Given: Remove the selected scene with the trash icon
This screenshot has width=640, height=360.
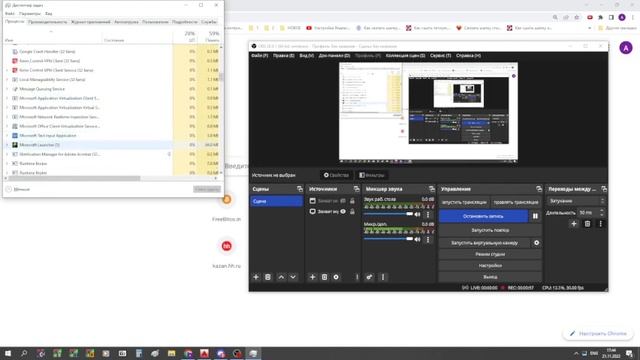Looking at the screenshot, I should [268, 277].
